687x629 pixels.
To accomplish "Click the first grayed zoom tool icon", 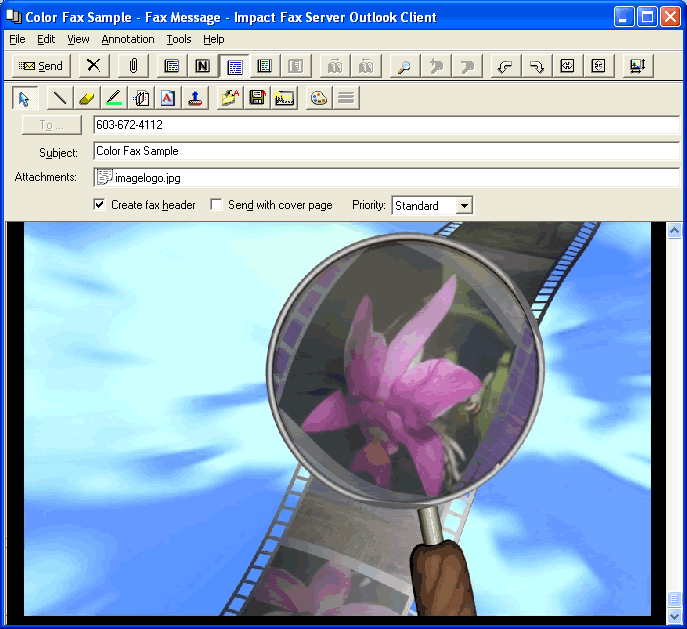I will point(436,66).
